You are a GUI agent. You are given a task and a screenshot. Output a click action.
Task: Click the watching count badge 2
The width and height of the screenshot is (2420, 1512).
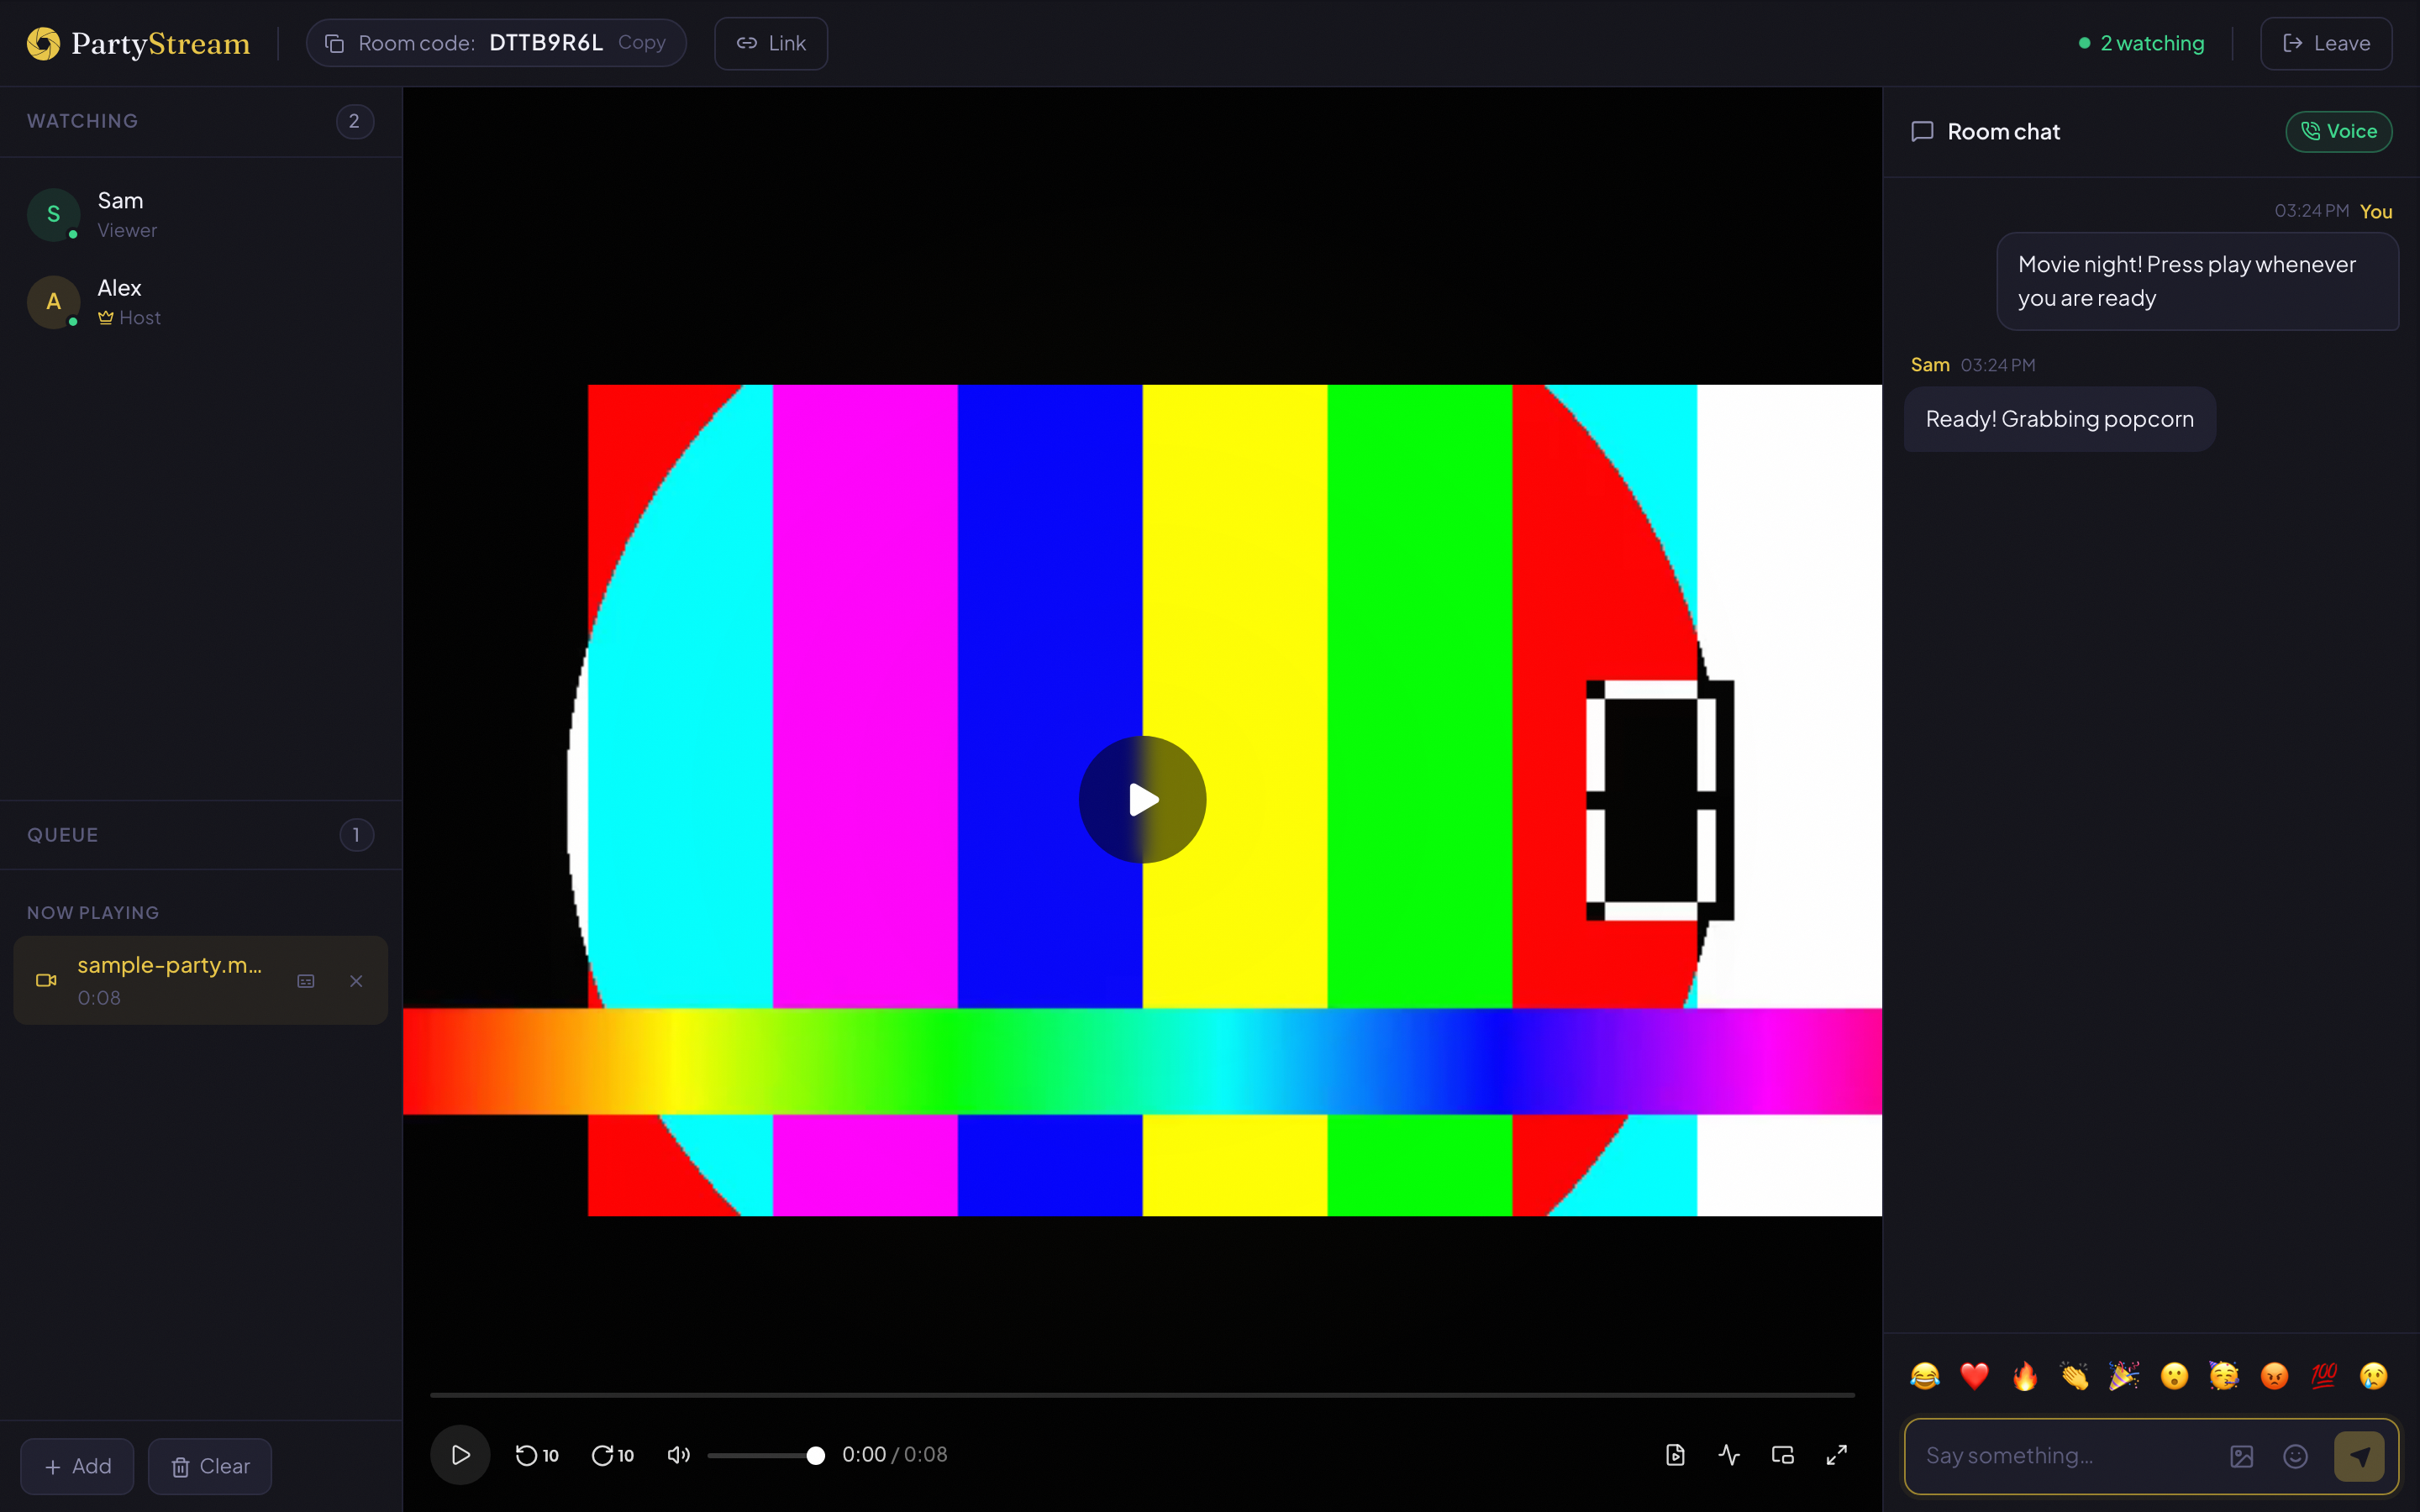pos(354,121)
